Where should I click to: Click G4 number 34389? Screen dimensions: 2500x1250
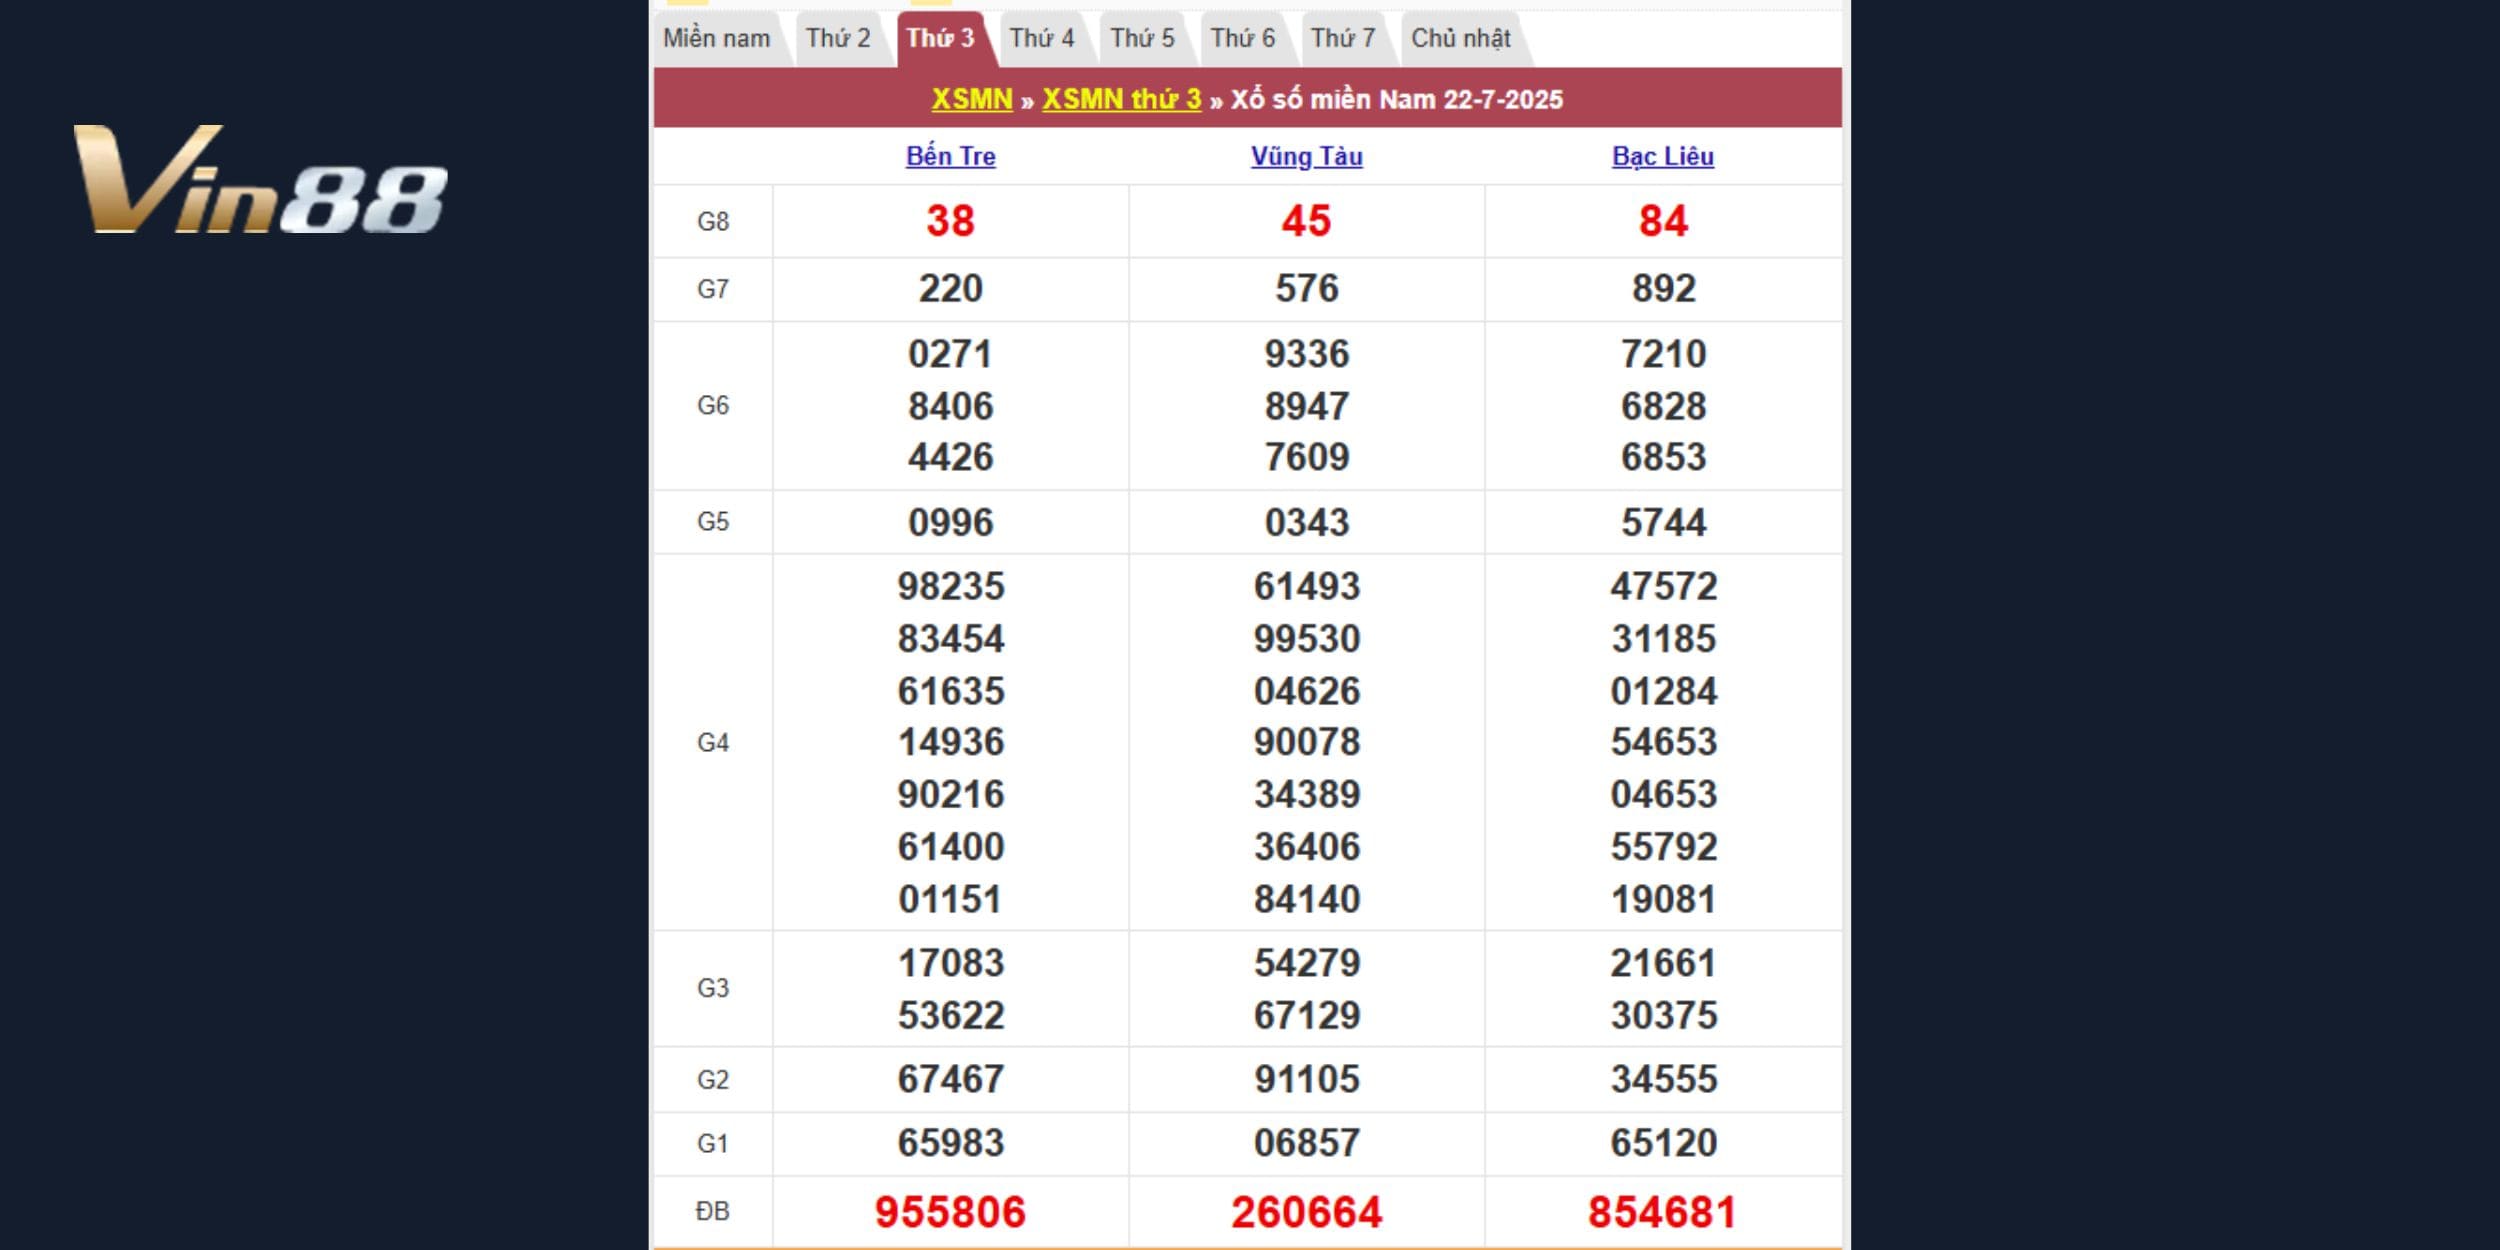pos(1306,794)
